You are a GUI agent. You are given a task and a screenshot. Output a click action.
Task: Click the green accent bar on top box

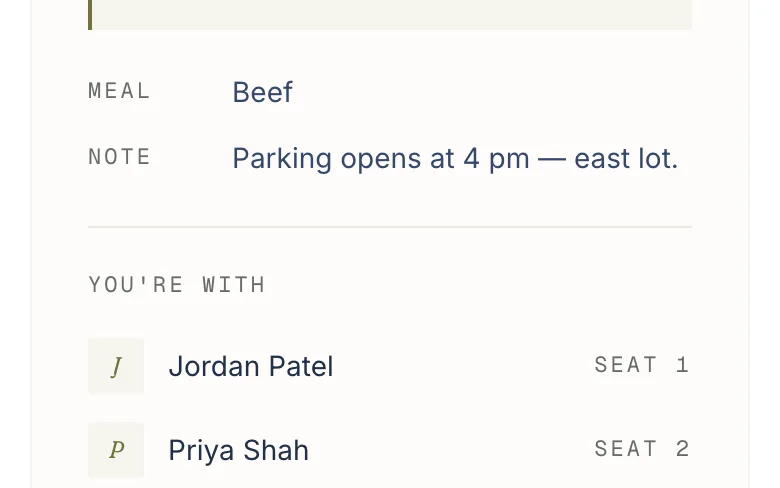point(90,15)
